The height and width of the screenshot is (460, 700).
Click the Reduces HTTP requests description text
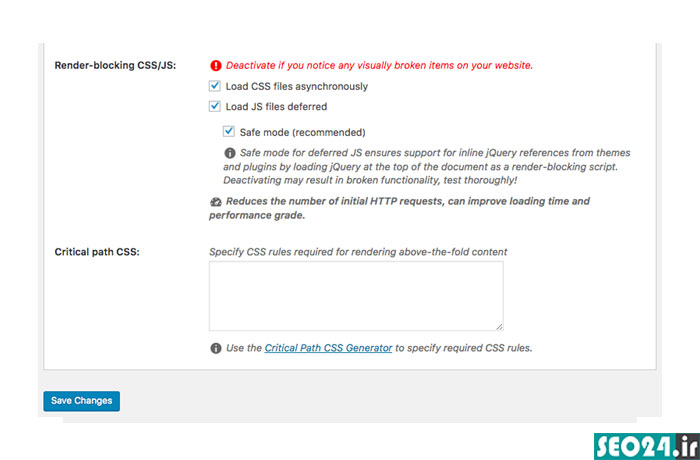point(400,208)
